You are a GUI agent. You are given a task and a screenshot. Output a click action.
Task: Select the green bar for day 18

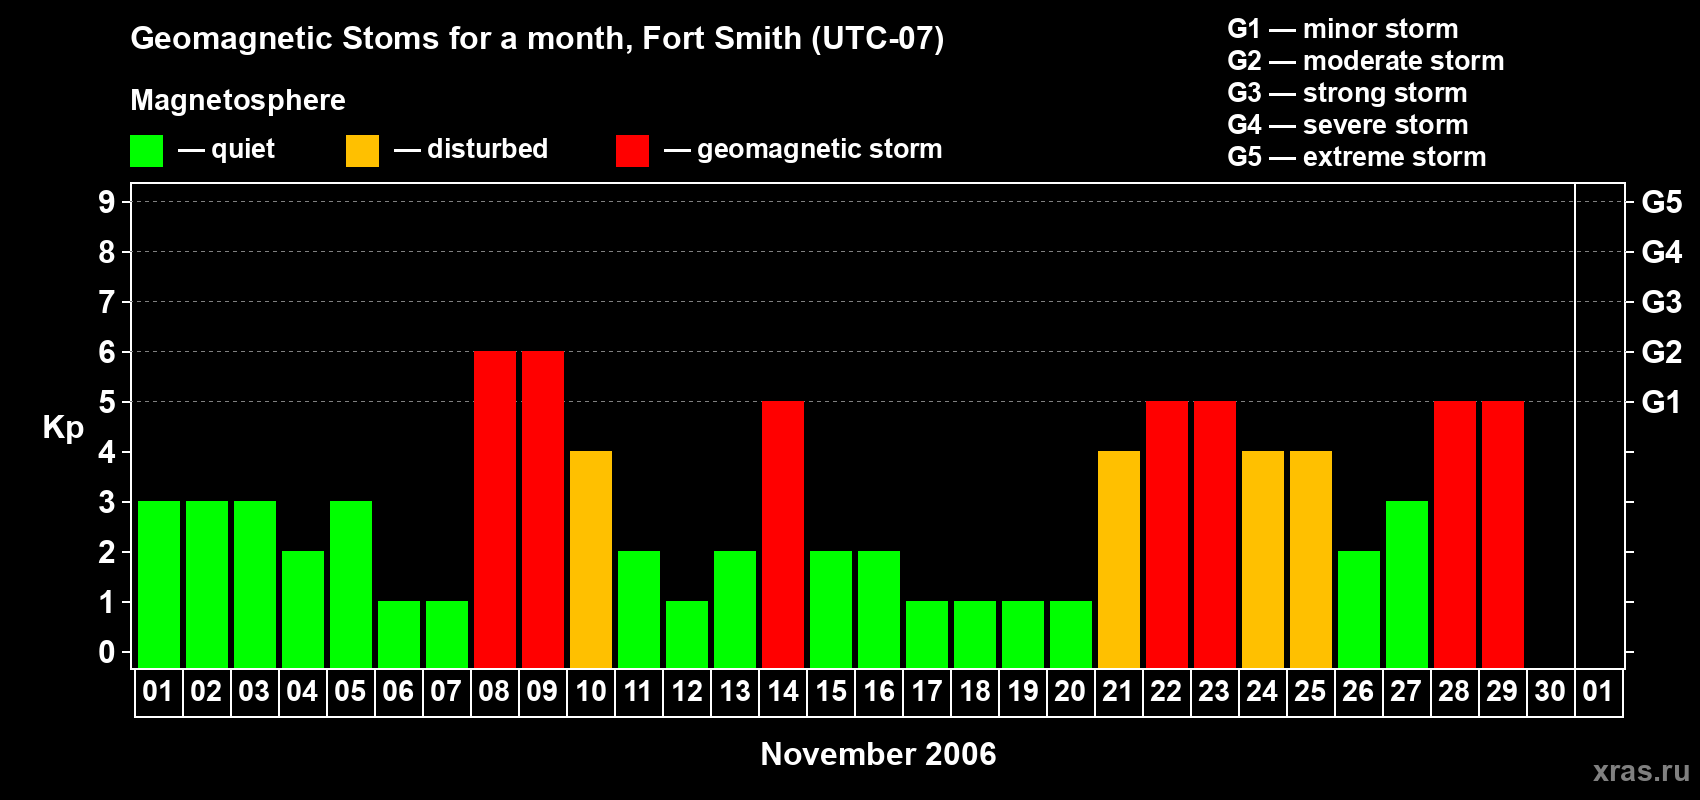click(975, 634)
